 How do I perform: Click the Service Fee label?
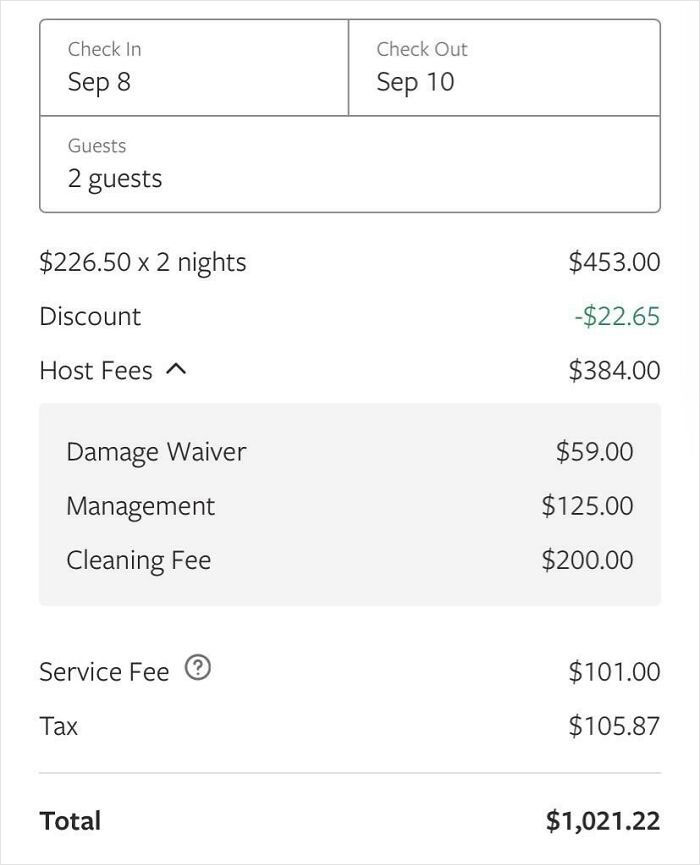pyautogui.click(x=104, y=672)
